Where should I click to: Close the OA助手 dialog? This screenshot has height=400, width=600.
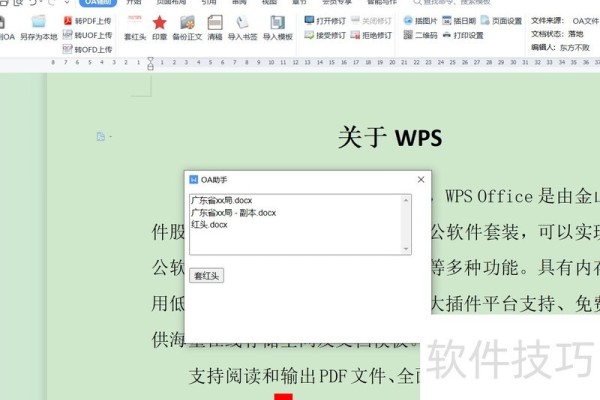(x=421, y=180)
